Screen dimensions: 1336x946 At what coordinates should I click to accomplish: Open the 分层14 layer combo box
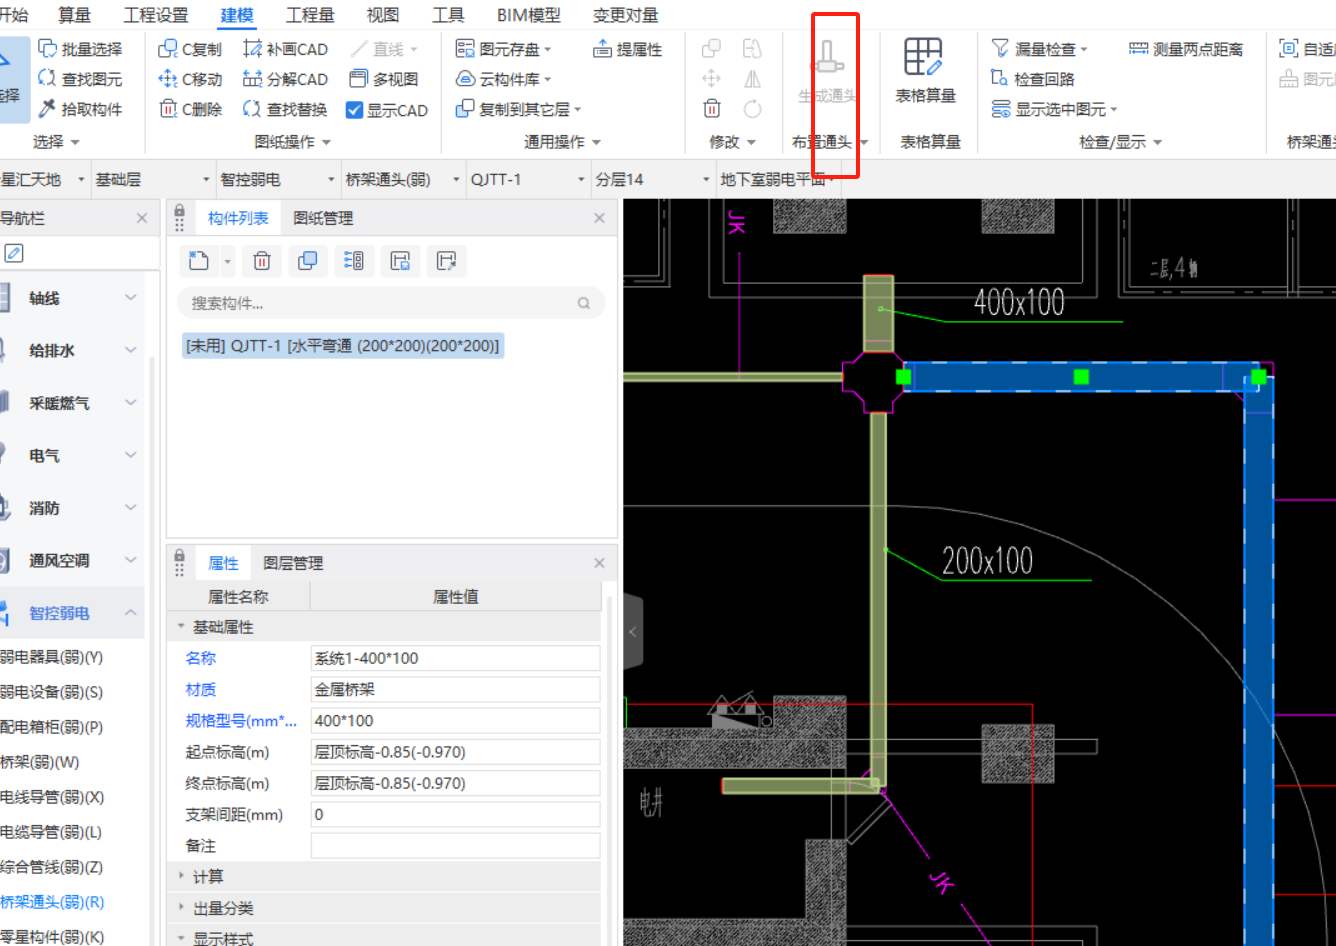(652, 180)
